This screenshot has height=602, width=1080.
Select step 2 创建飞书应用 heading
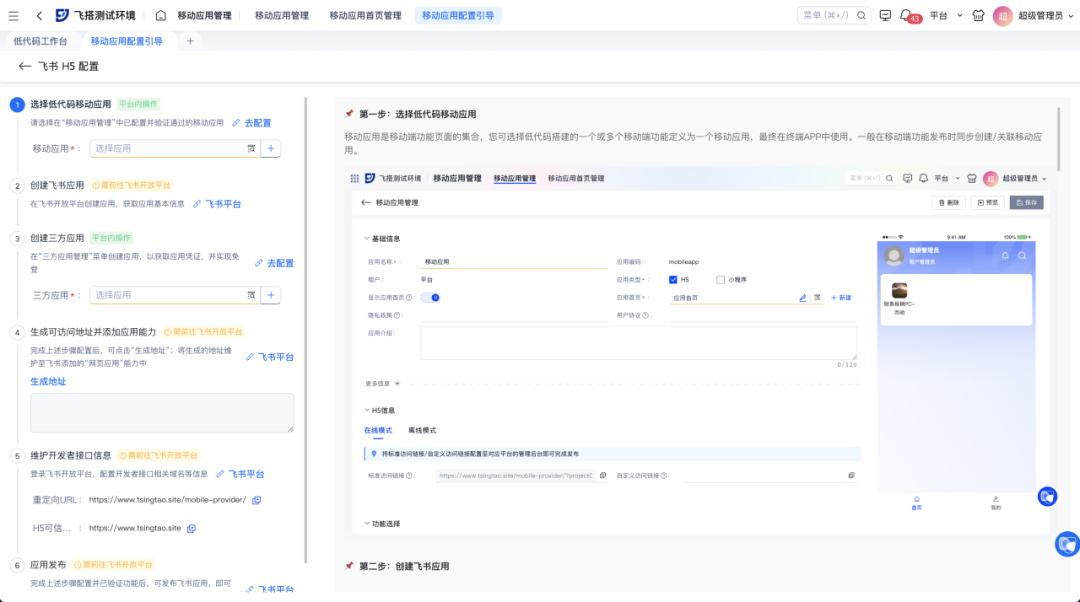[57, 185]
